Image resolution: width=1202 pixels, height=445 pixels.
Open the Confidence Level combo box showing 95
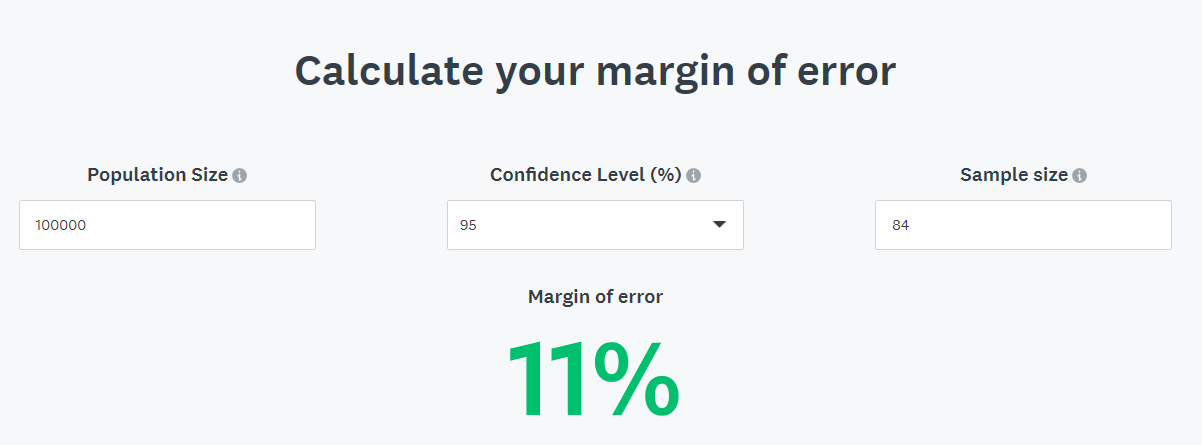coord(595,225)
